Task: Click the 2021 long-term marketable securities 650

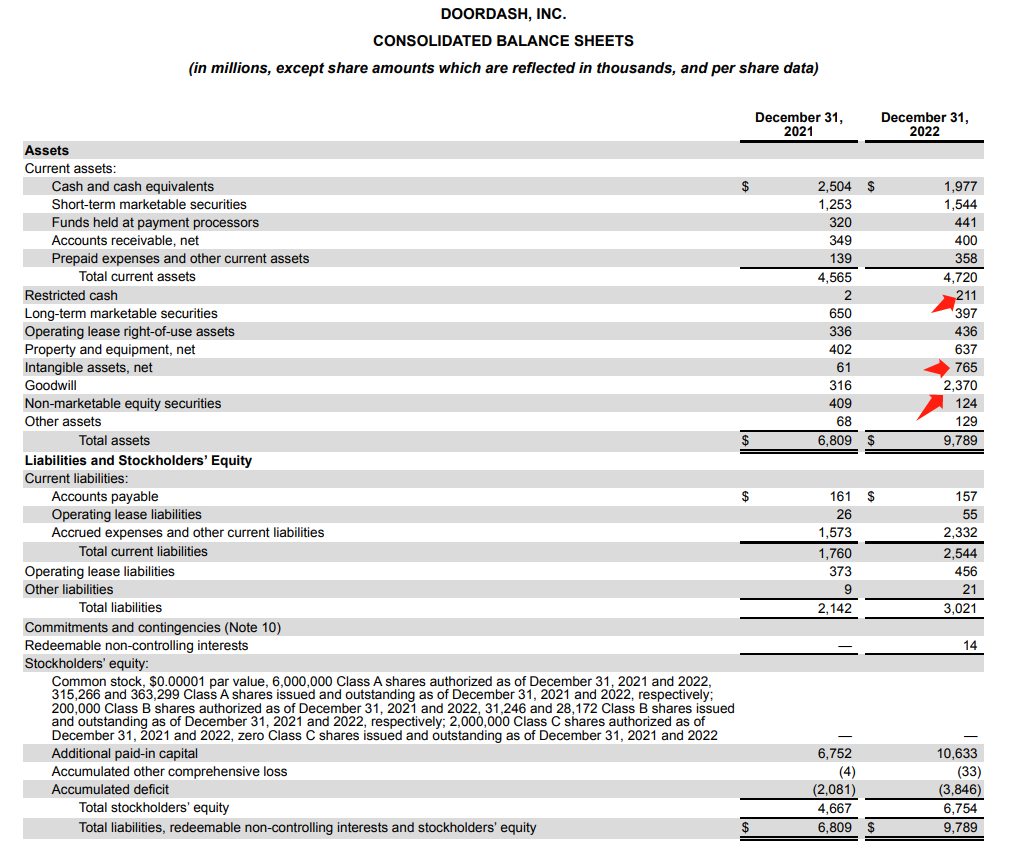Action: click(x=840, y=313)
